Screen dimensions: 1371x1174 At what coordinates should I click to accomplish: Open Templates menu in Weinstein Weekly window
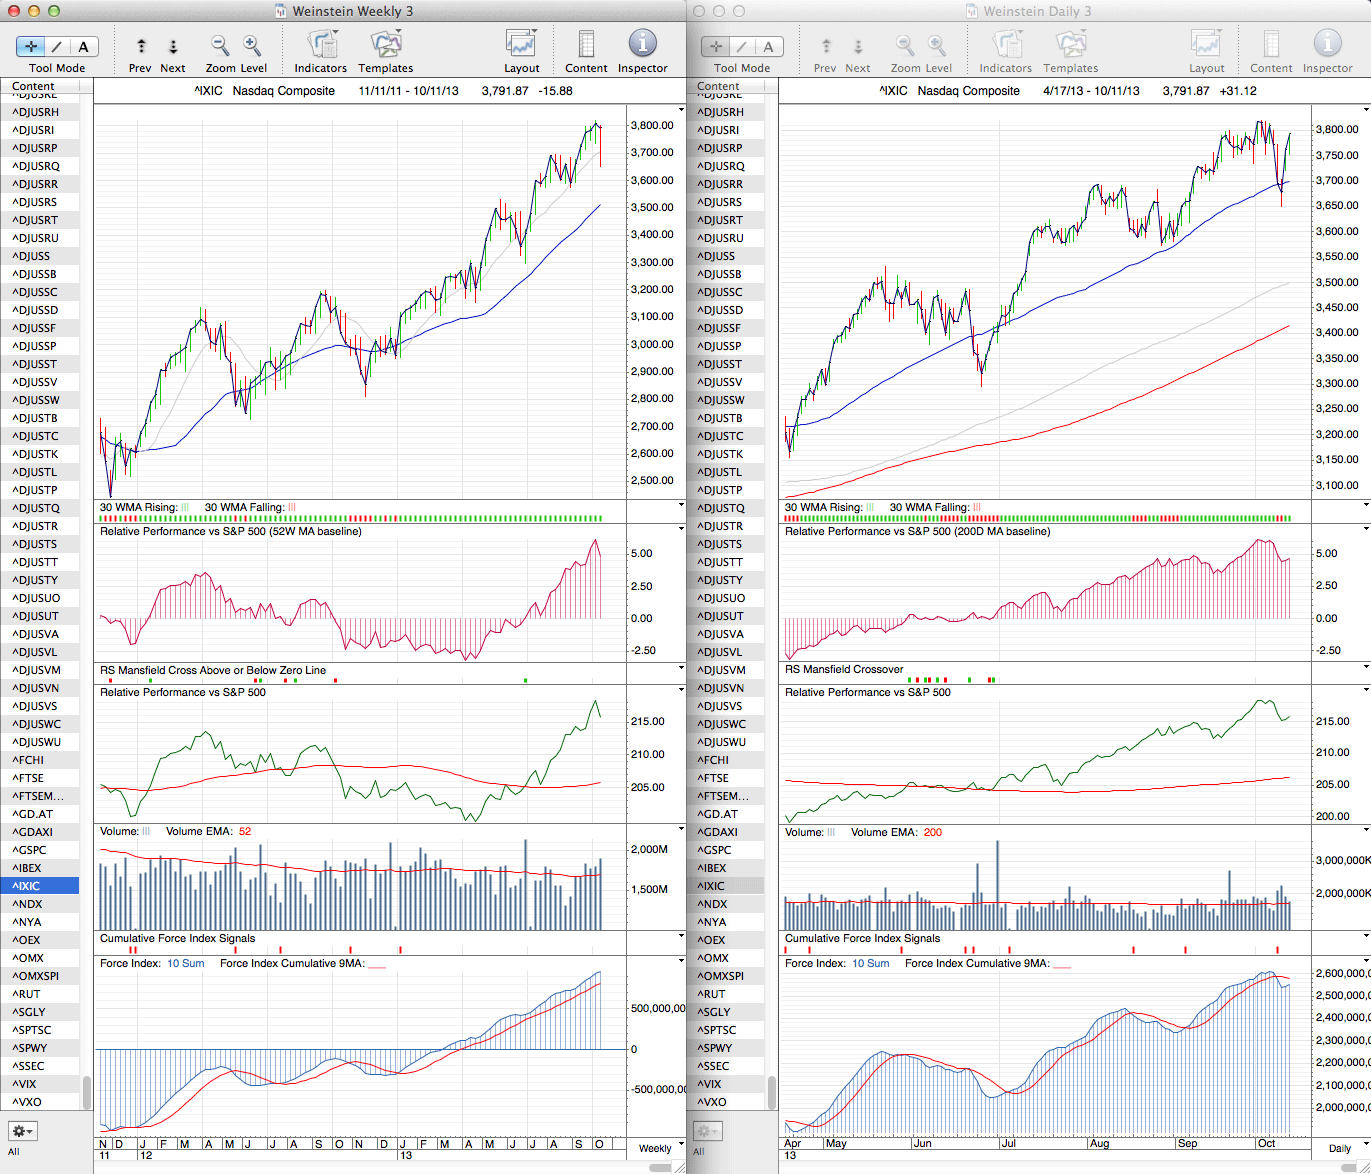[386, 45]
